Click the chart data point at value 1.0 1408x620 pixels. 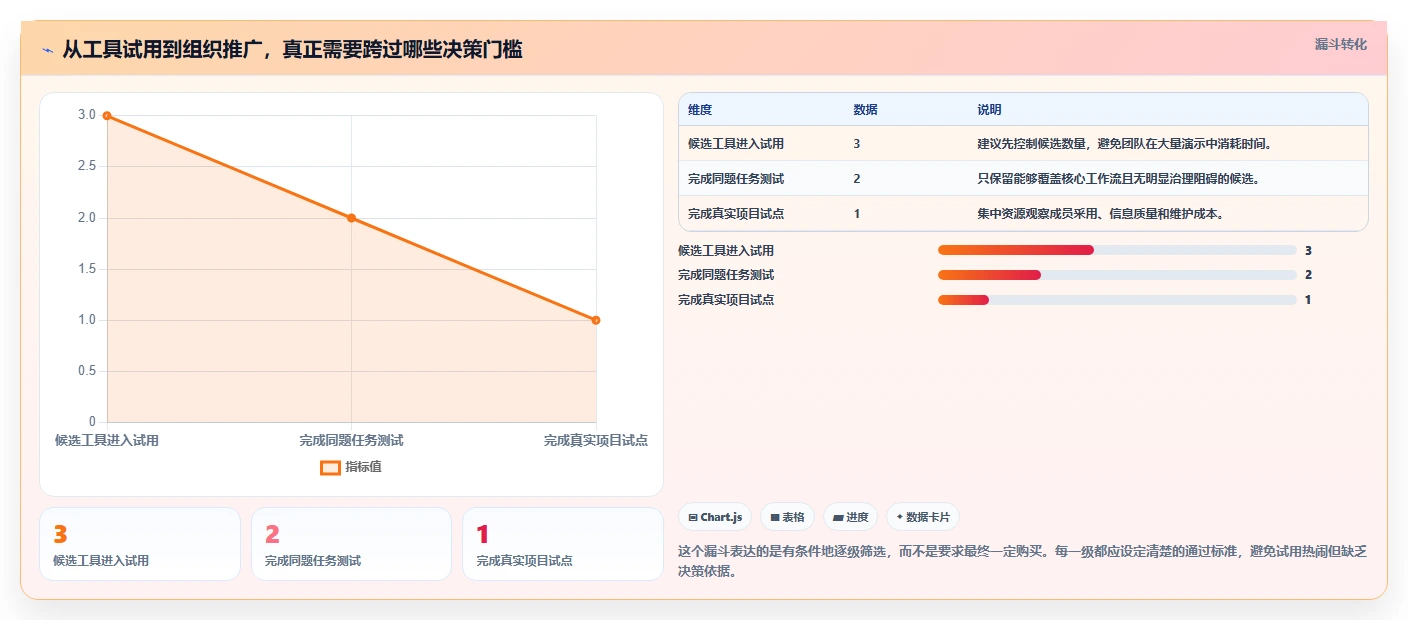[596, 320]
